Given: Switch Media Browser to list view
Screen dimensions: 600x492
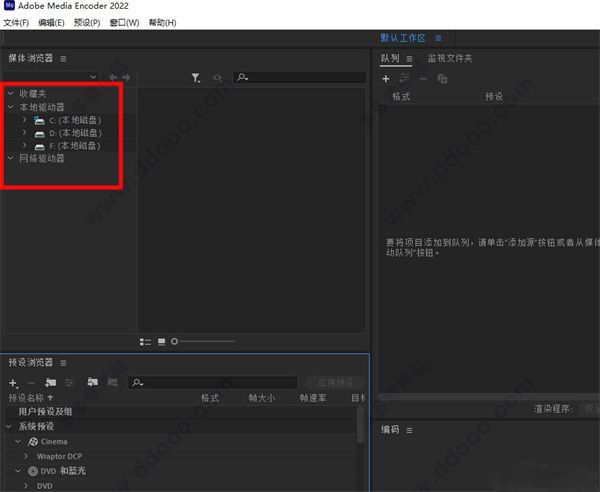Looking at the screenshot, I should (x=145, y=342).
